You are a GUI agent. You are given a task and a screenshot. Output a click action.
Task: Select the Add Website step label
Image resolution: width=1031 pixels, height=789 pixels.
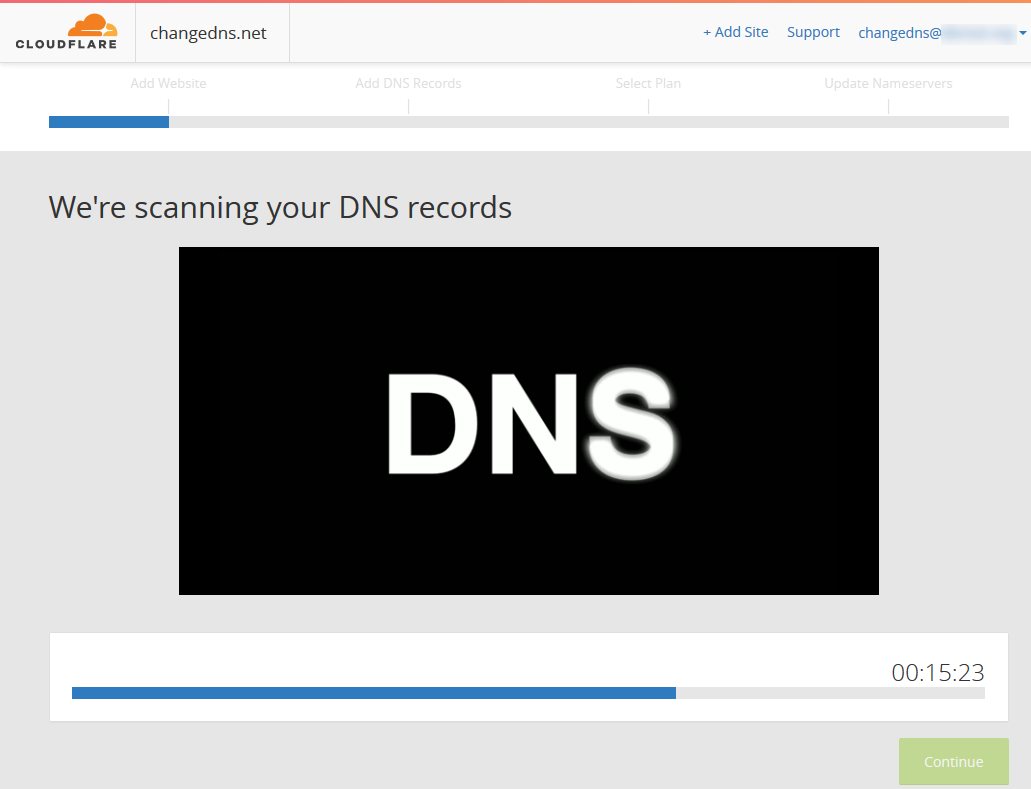coord(168,83)
